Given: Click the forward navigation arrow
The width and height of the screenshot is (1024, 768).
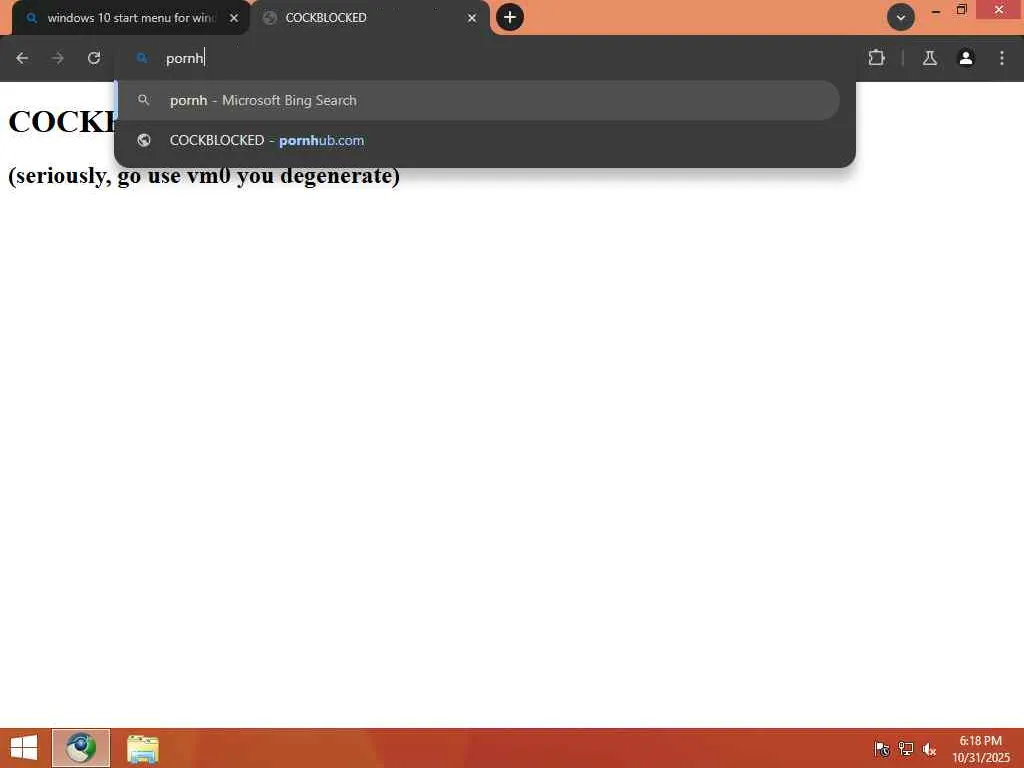Looking at the screenshot, I should (58, 58).
